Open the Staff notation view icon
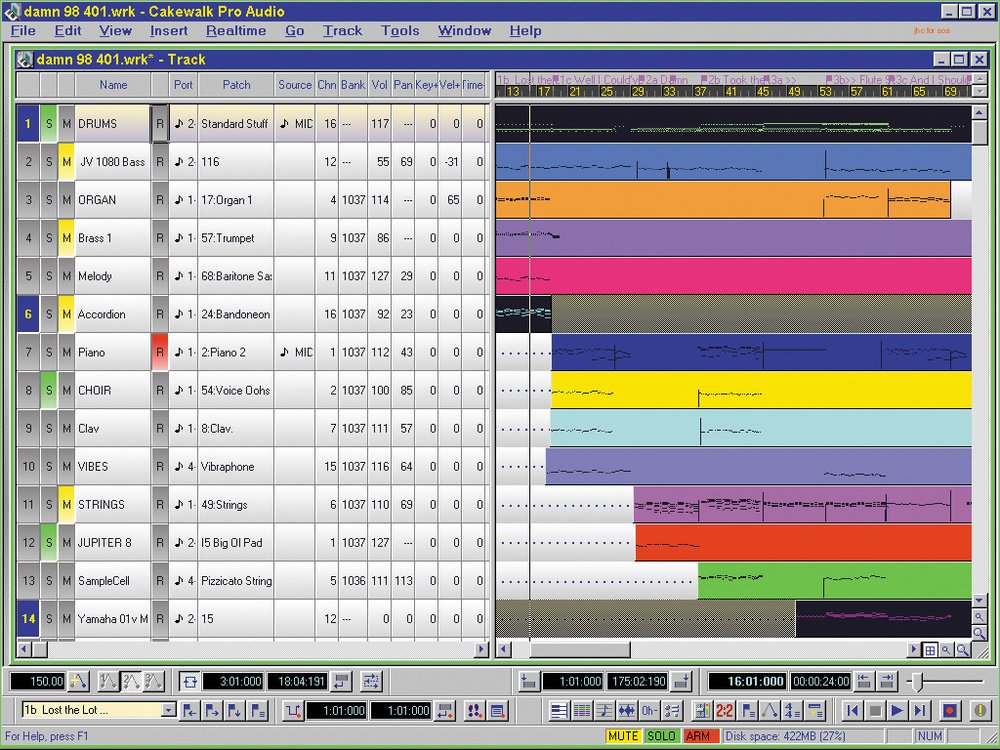The height and width of the screenshot is (750, 1000). [603, 710]
